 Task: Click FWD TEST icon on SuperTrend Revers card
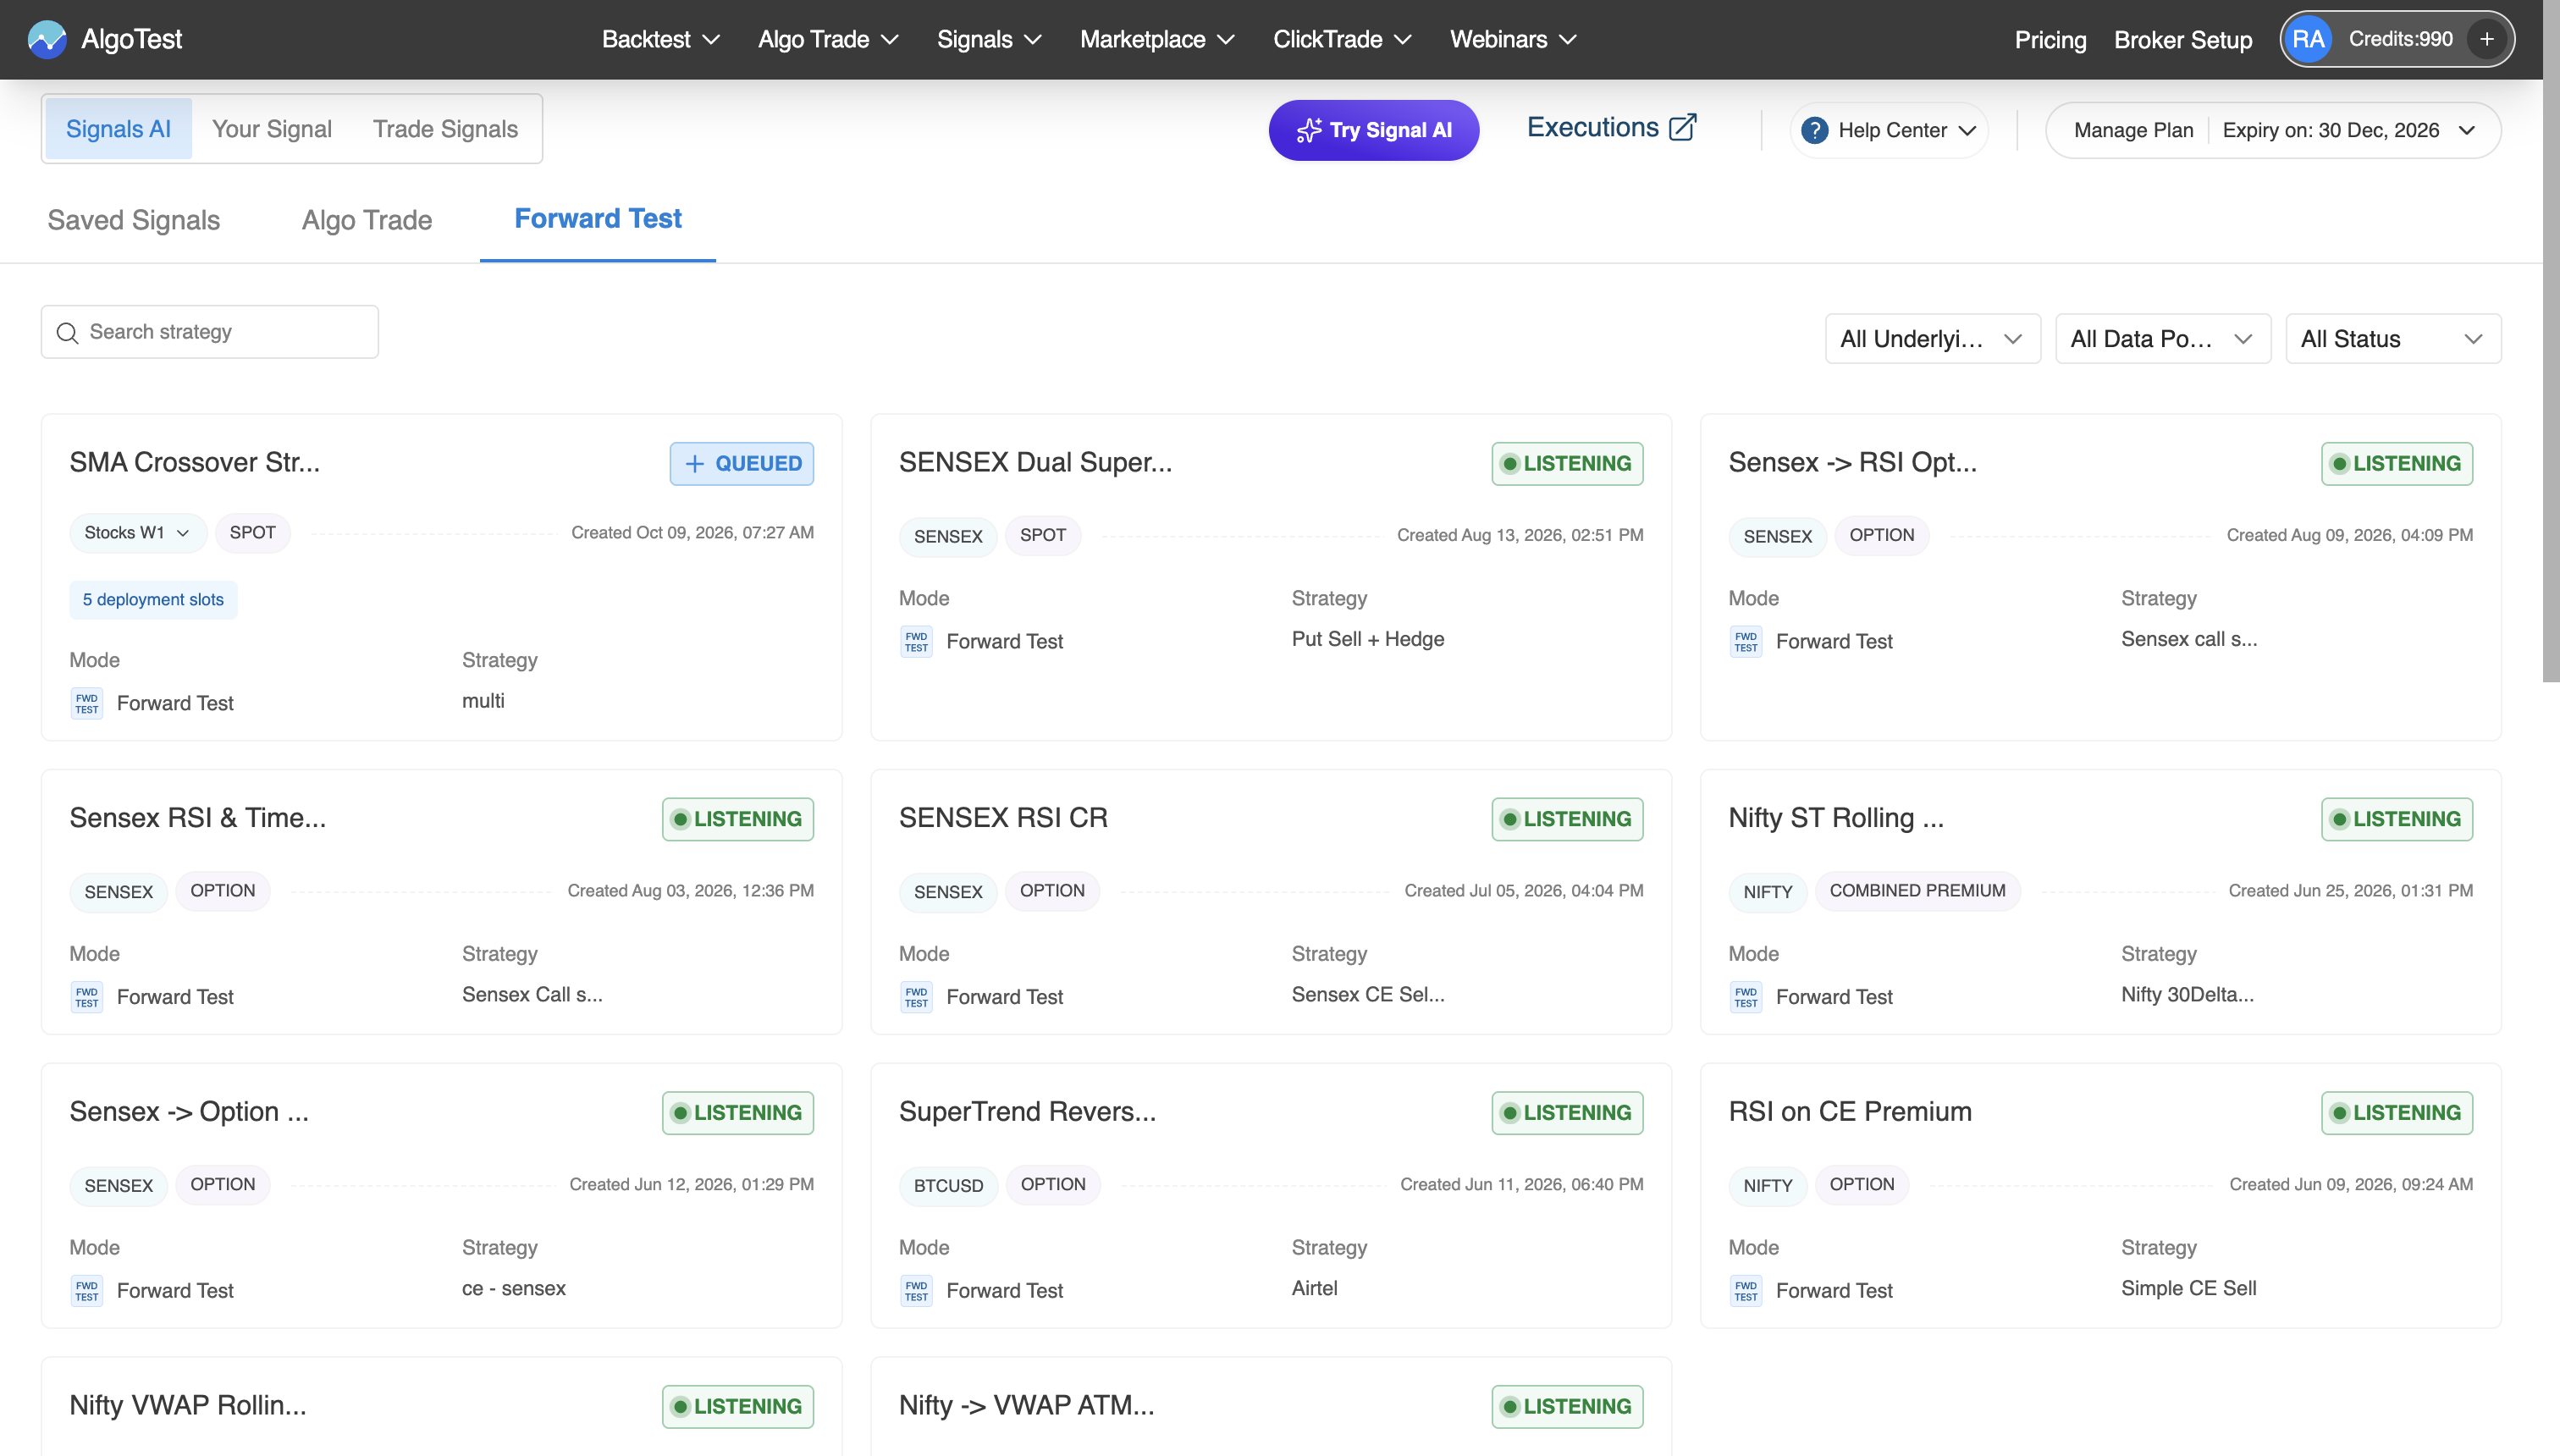916,1290
